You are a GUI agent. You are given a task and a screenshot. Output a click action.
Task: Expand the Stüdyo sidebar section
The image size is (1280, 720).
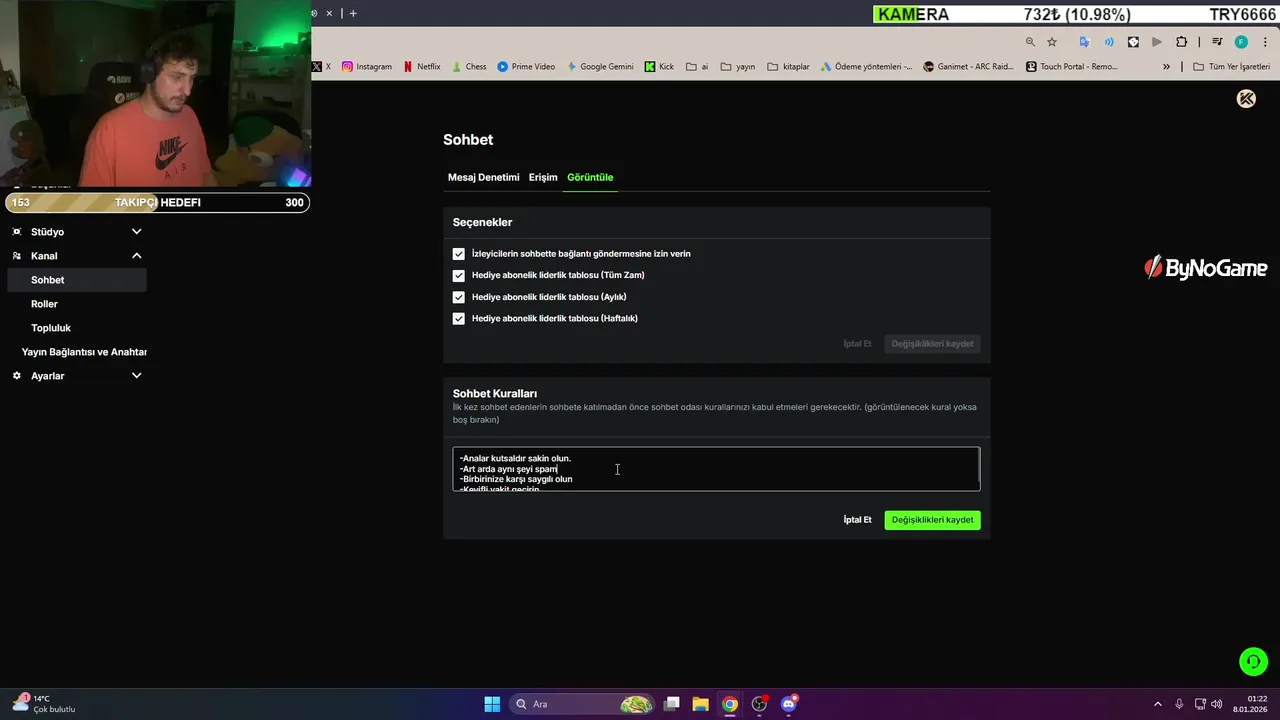coord(136,232)
